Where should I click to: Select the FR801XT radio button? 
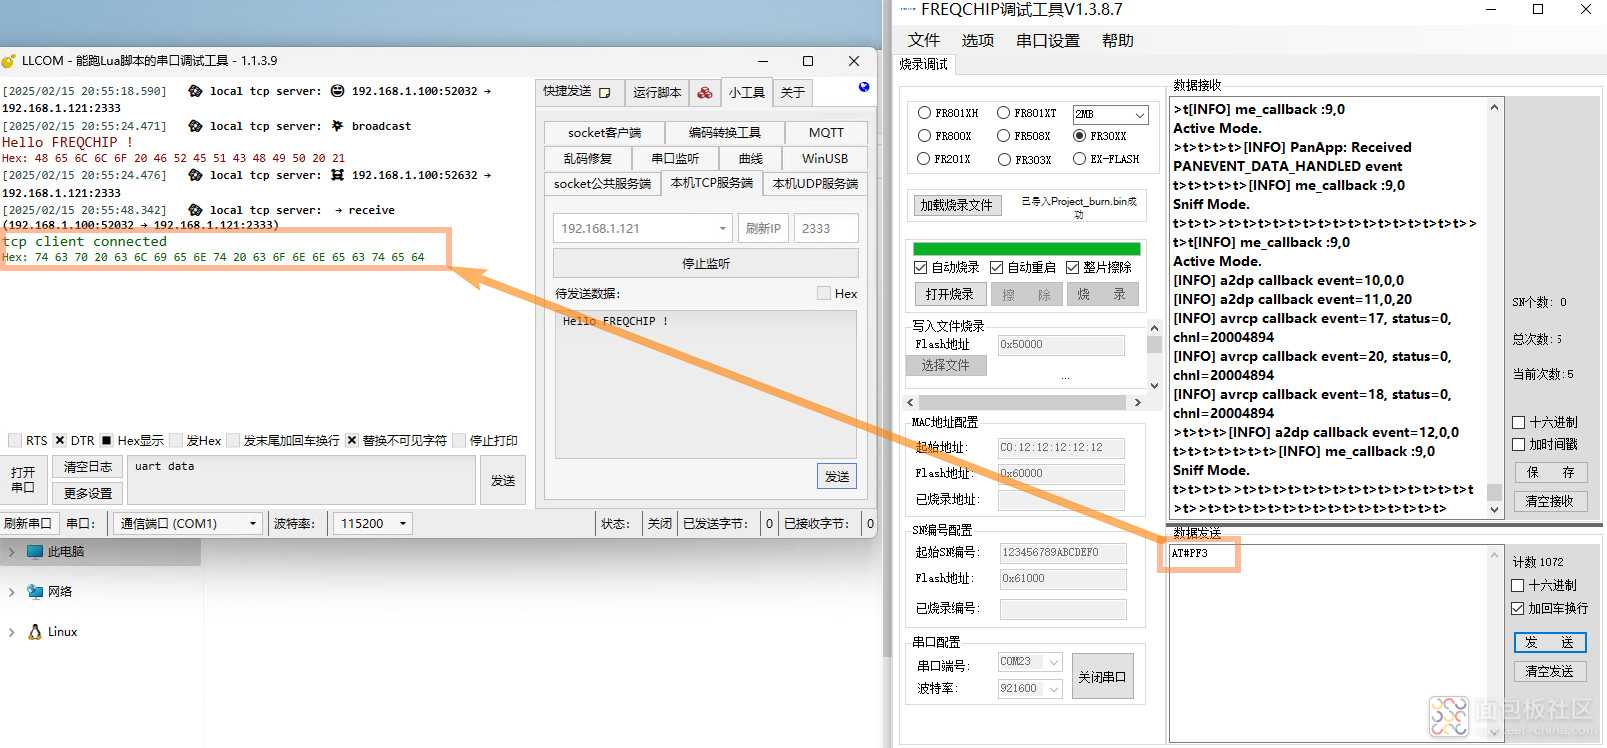[x=1003, y=113]
